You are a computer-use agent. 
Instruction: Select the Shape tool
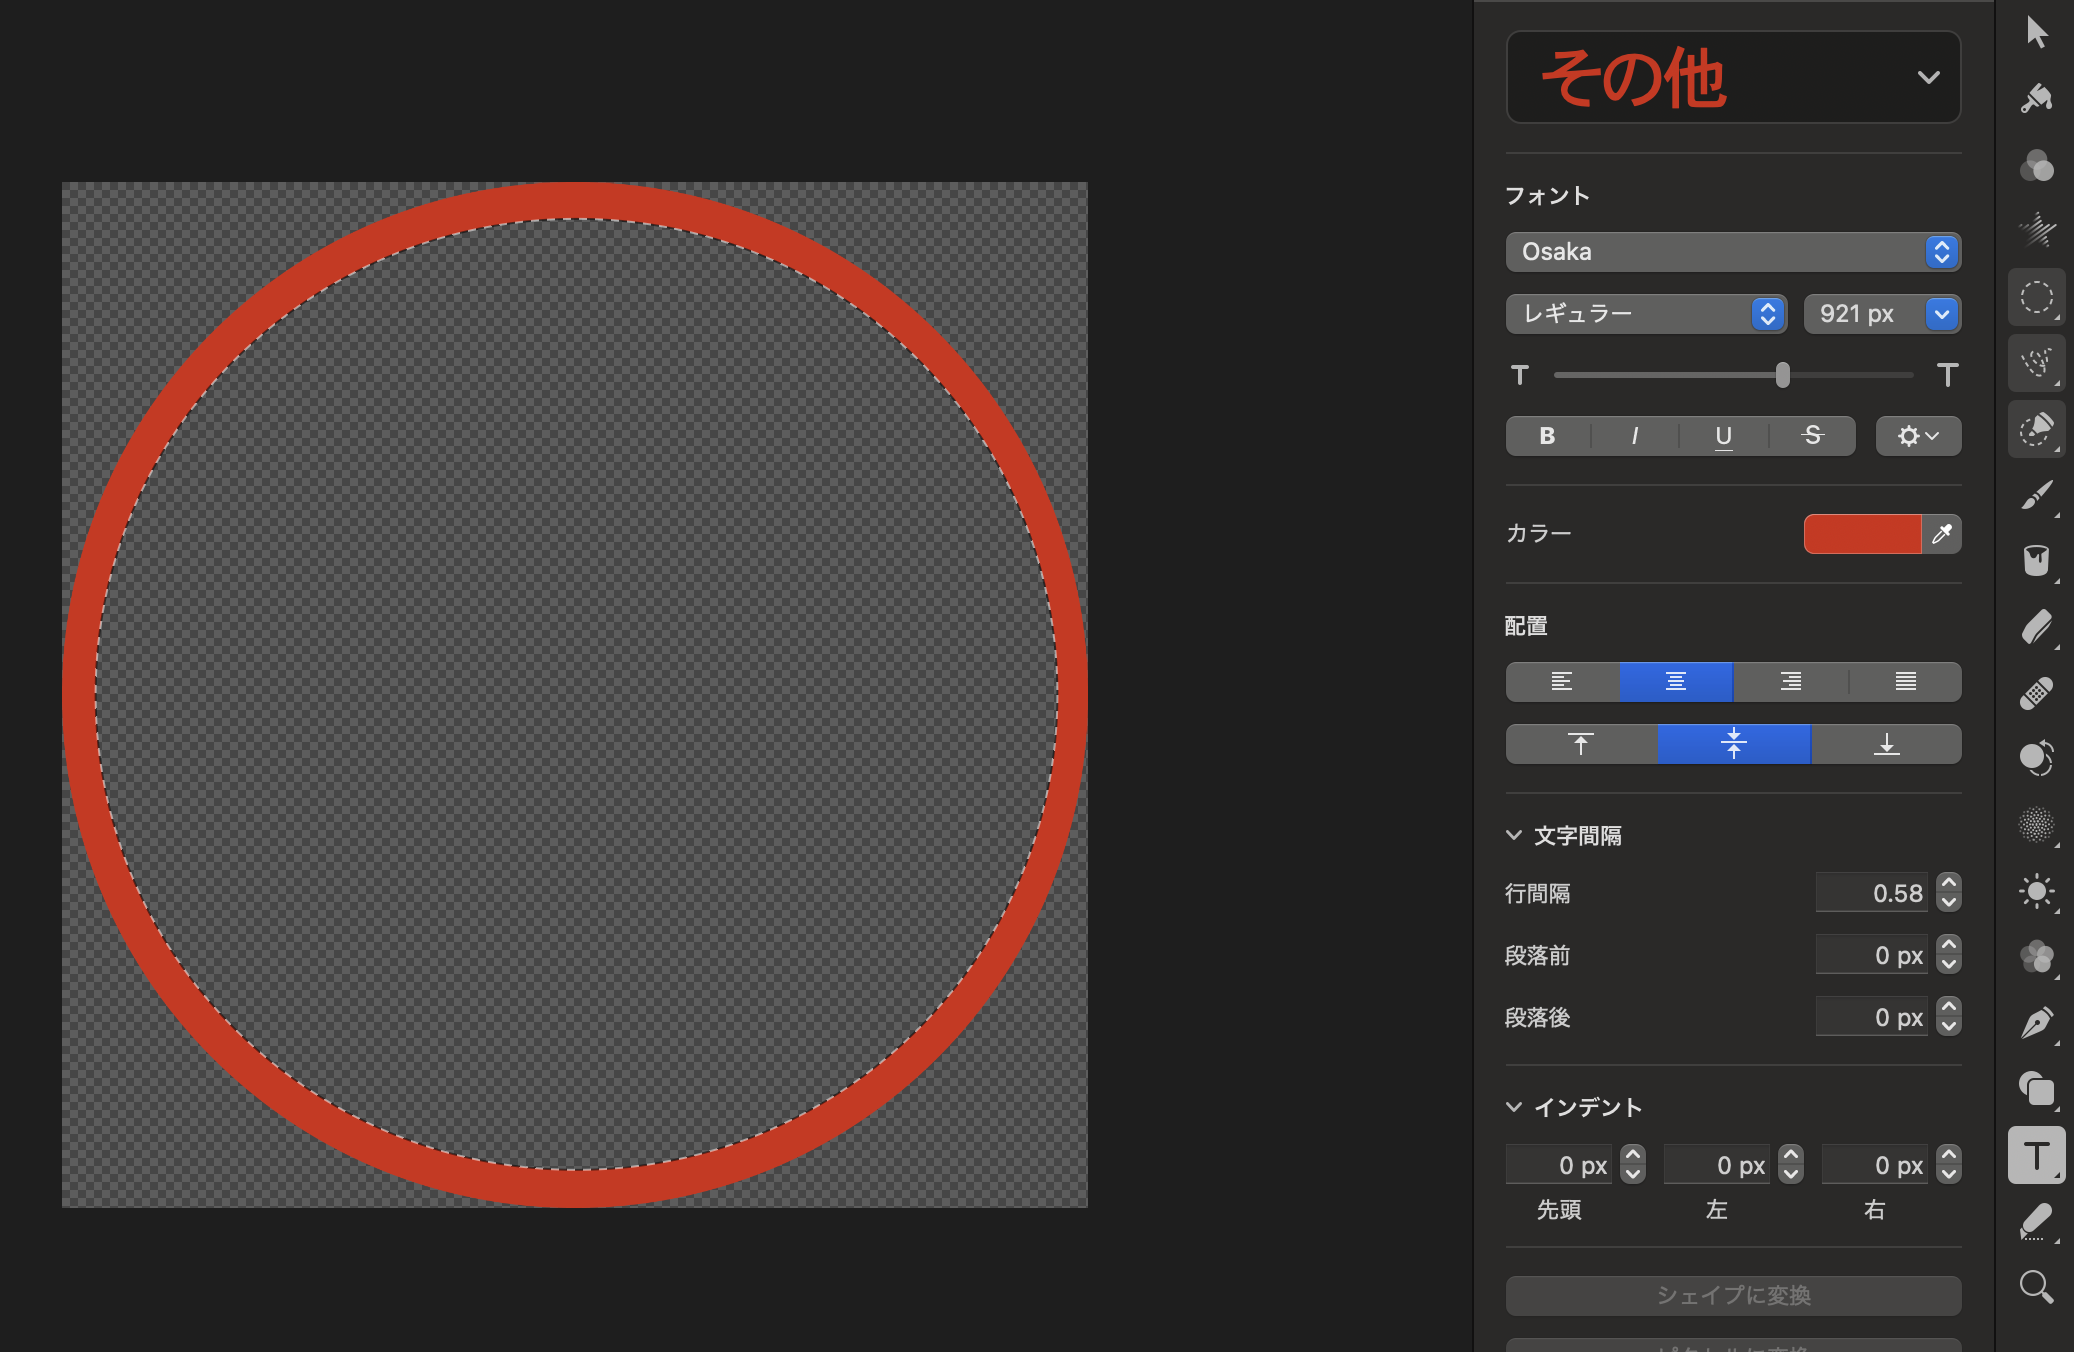pyautogui.click(x=2036, y=1089)
